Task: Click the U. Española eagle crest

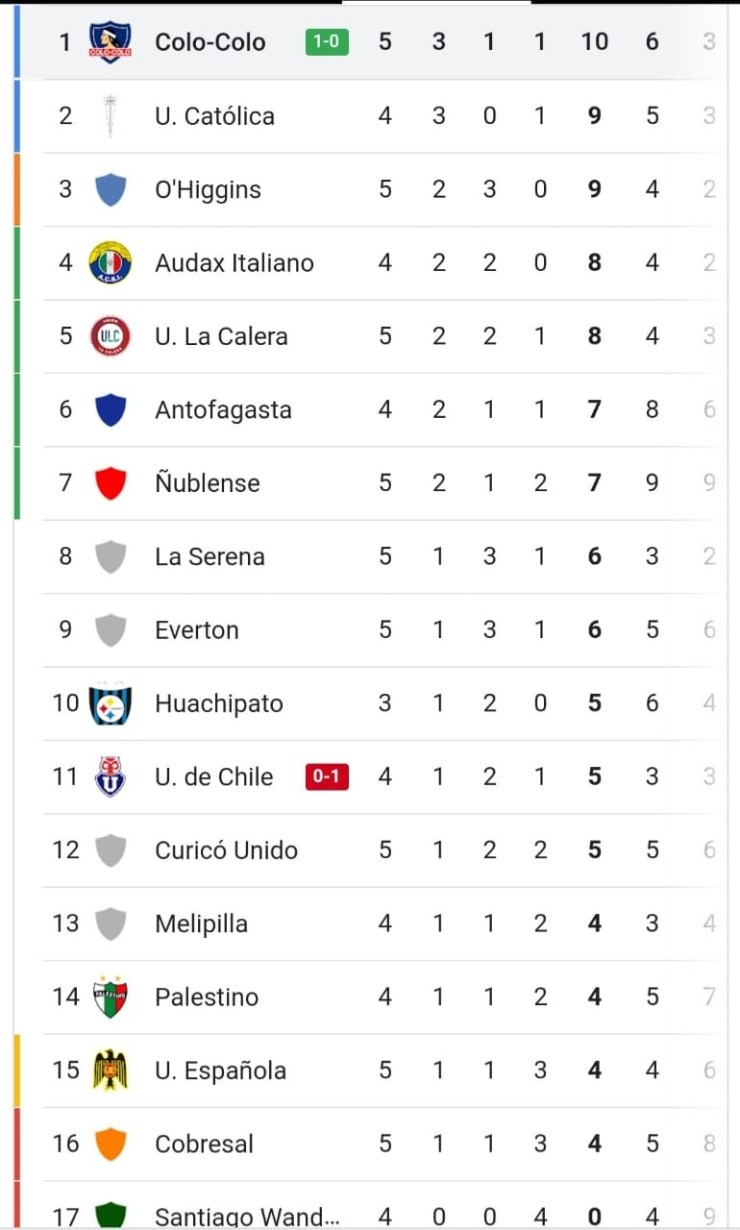Action: (110, 1070)
